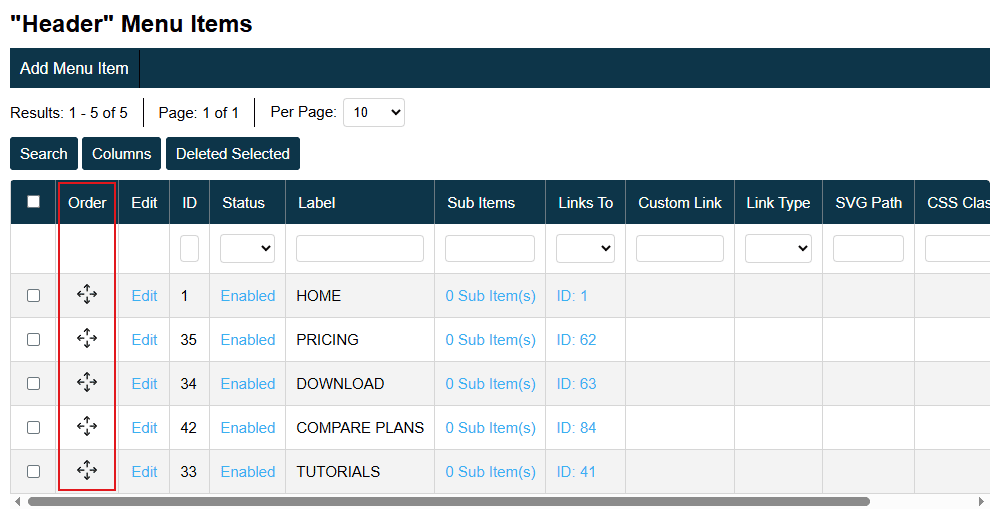Screen dimensions: 1000x509
Task: Sort by the Status column header
Action: 244,203
